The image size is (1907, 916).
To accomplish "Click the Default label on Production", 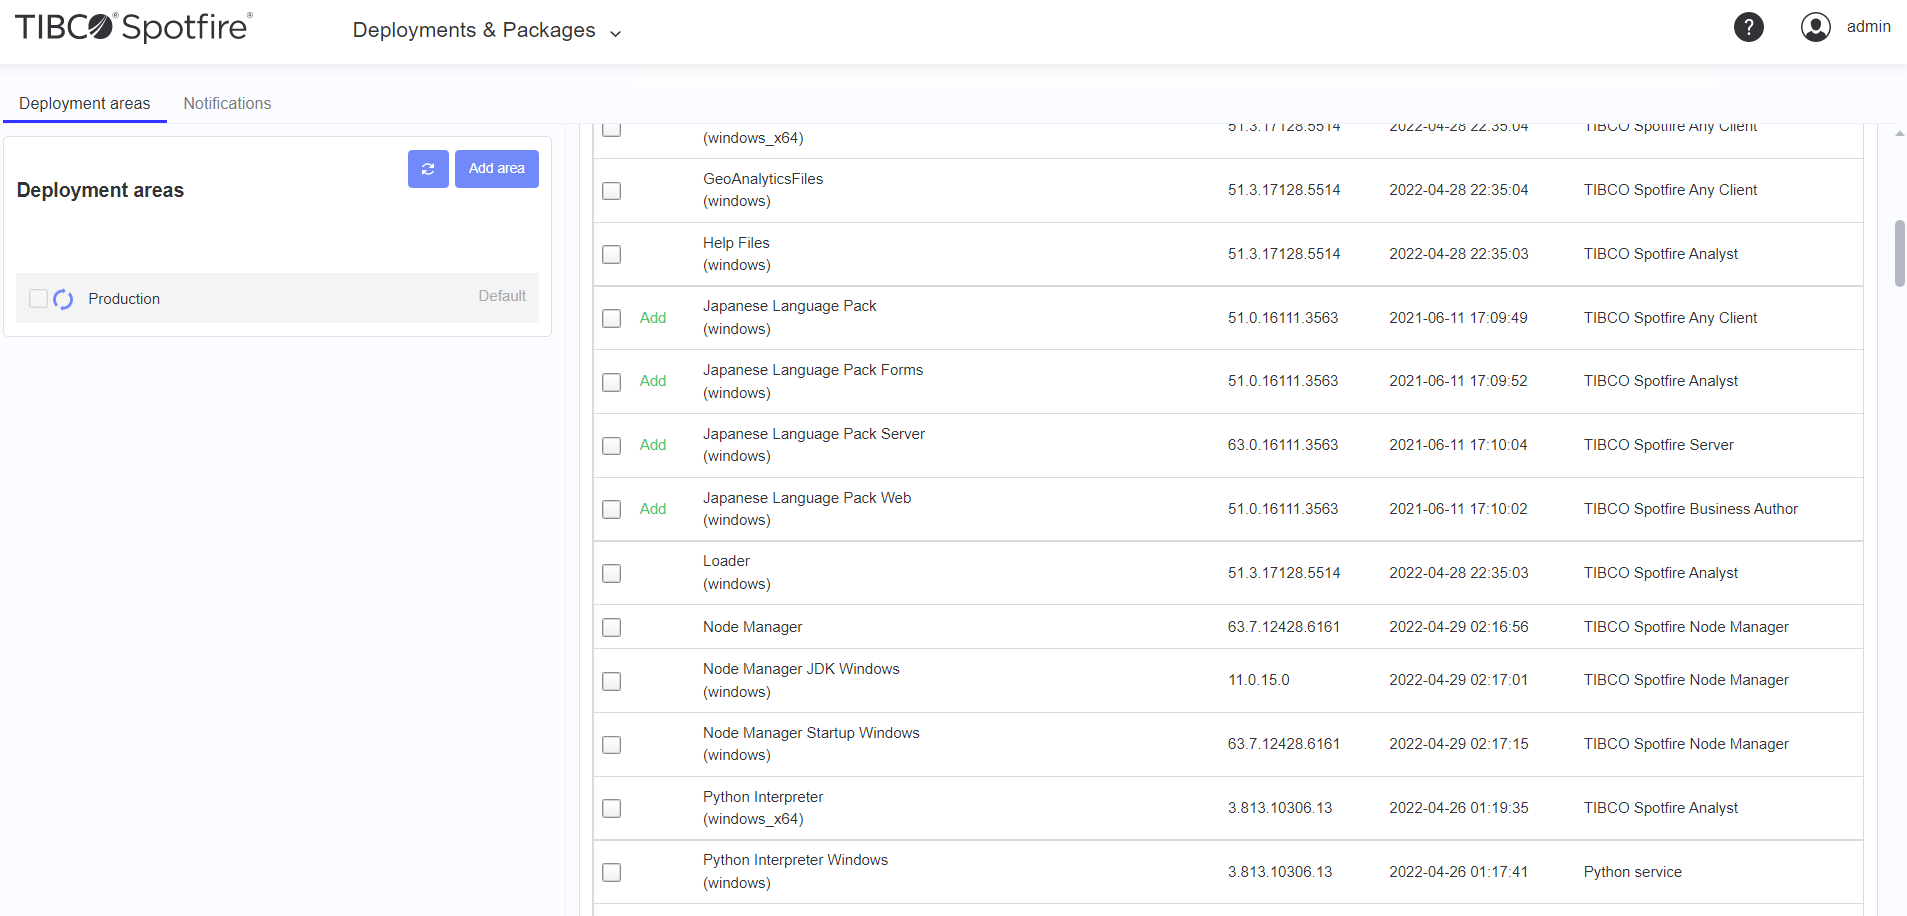I will pos(502,296).
